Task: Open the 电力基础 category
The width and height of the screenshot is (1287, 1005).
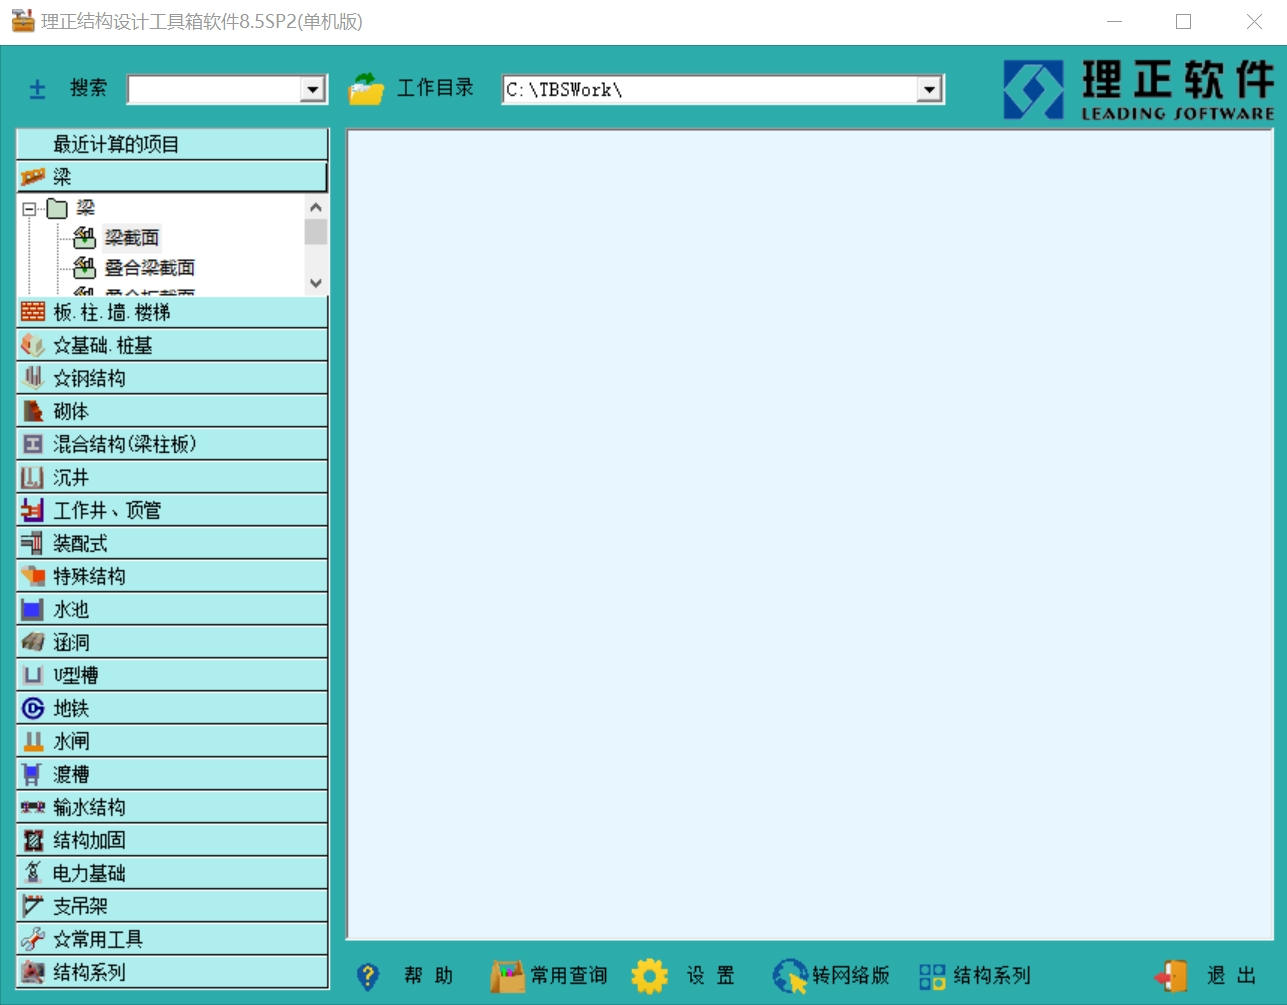Action: point(172,873)
